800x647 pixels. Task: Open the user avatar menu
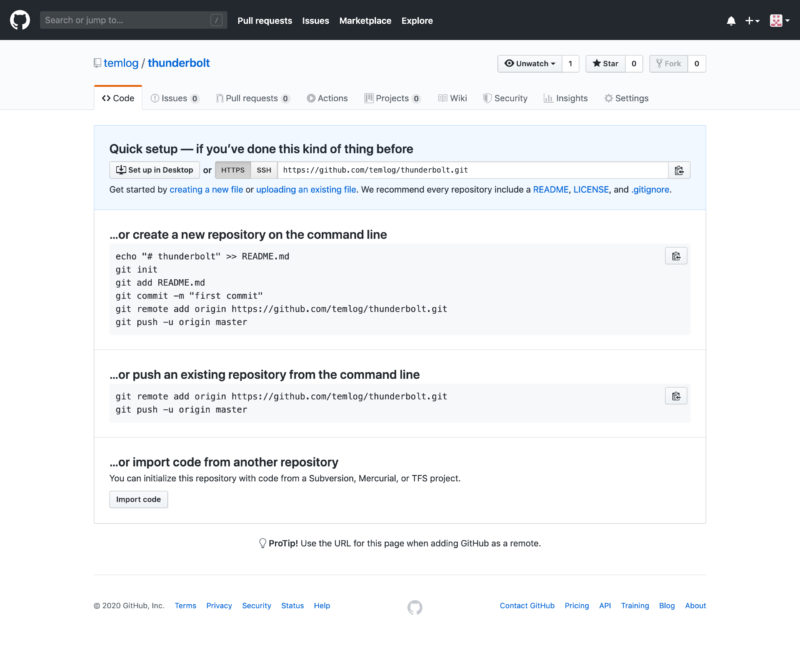779,20
